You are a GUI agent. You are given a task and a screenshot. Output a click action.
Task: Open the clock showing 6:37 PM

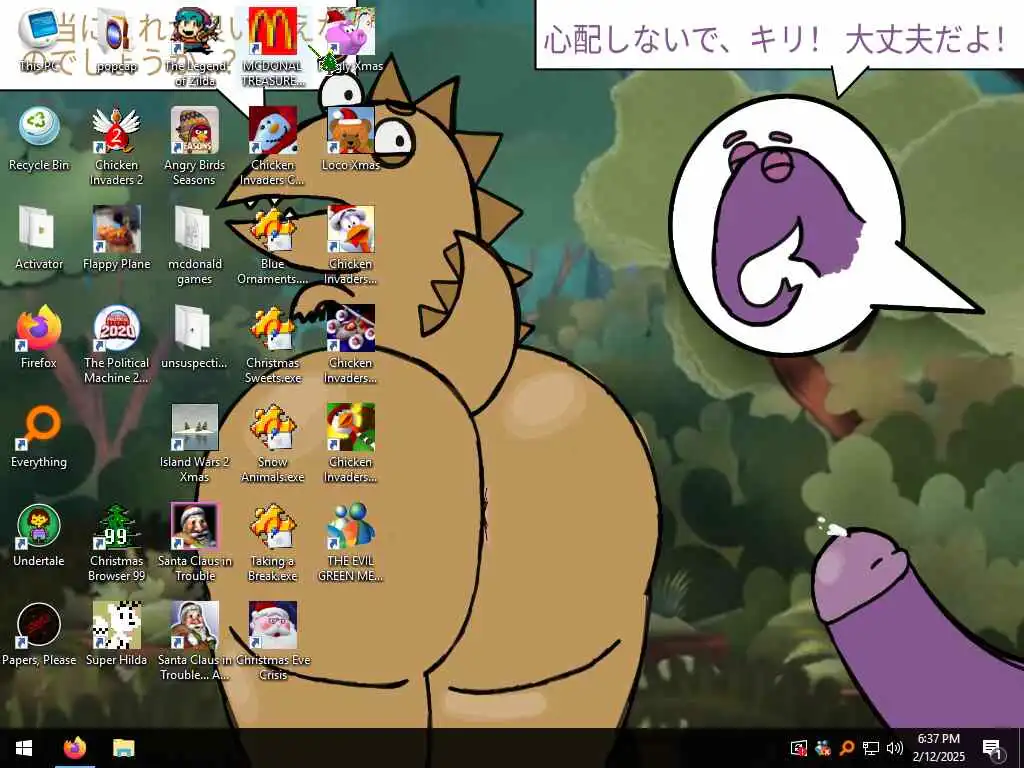point(938,748)
